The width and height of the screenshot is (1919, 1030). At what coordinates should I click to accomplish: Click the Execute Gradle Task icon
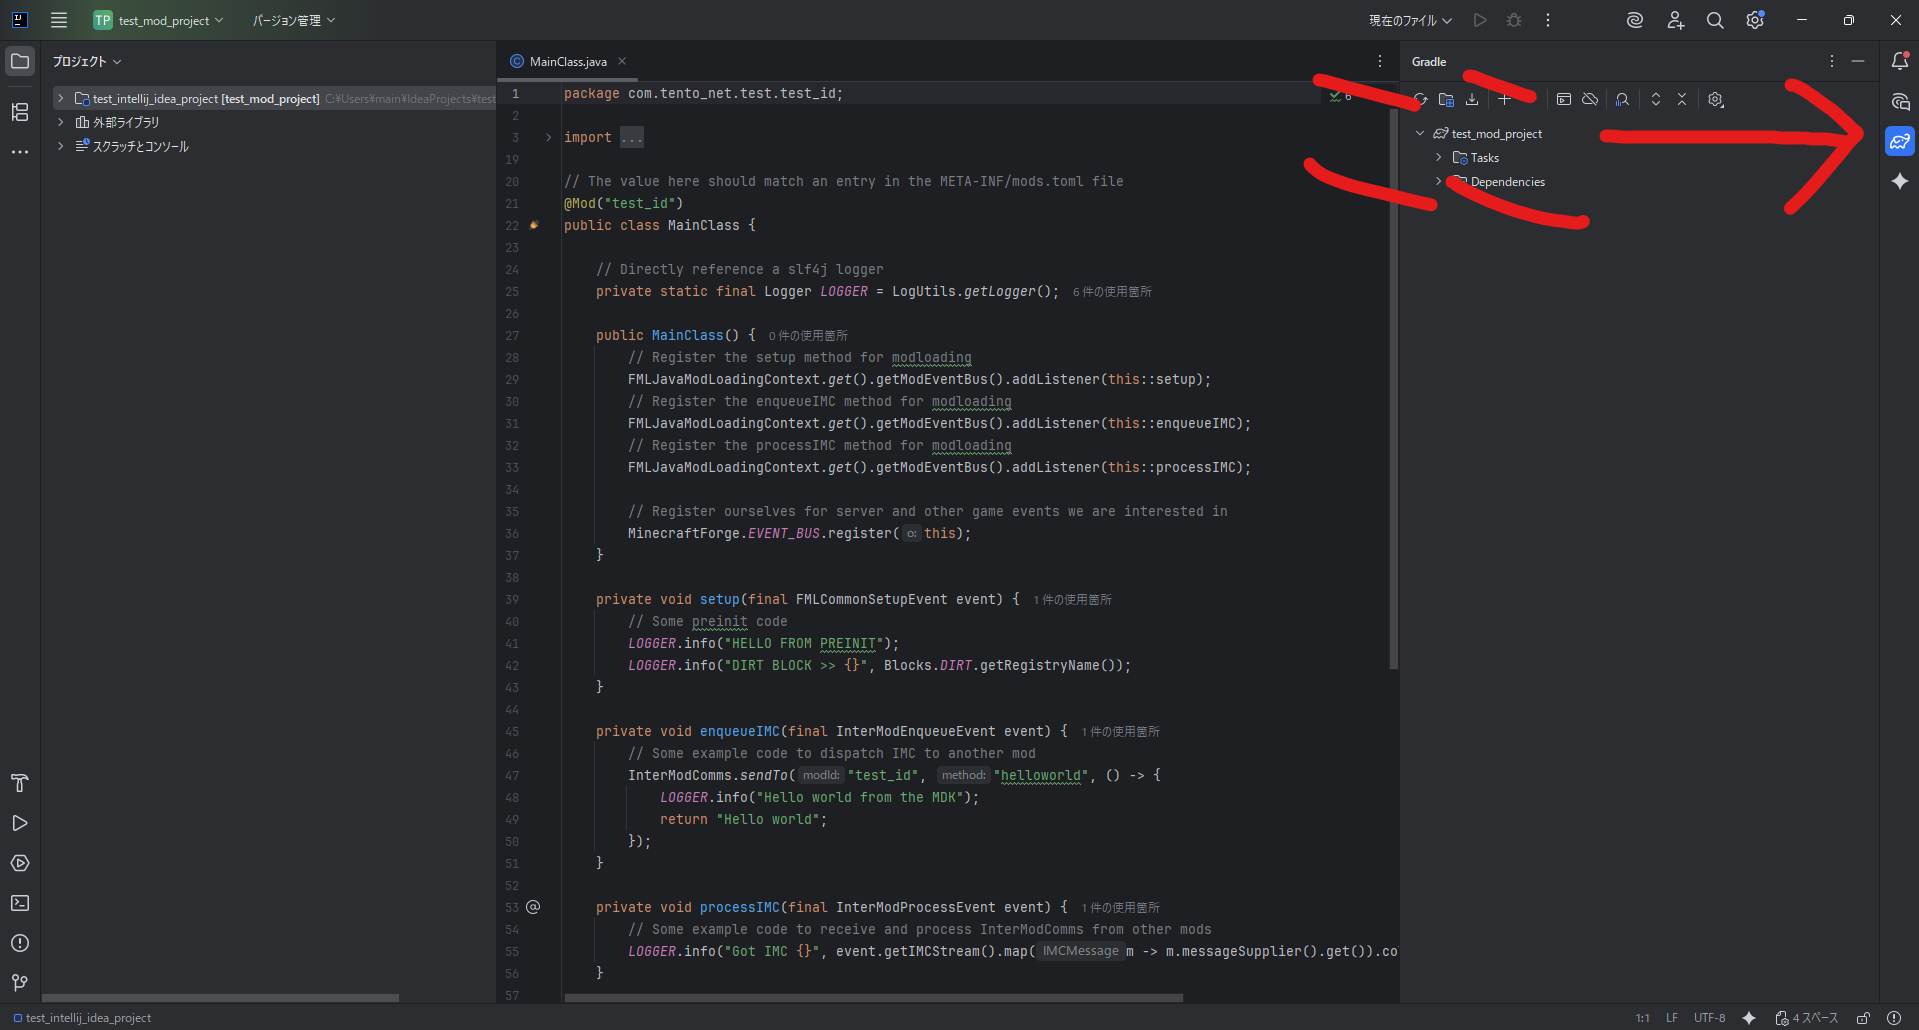pos(1564,100)
